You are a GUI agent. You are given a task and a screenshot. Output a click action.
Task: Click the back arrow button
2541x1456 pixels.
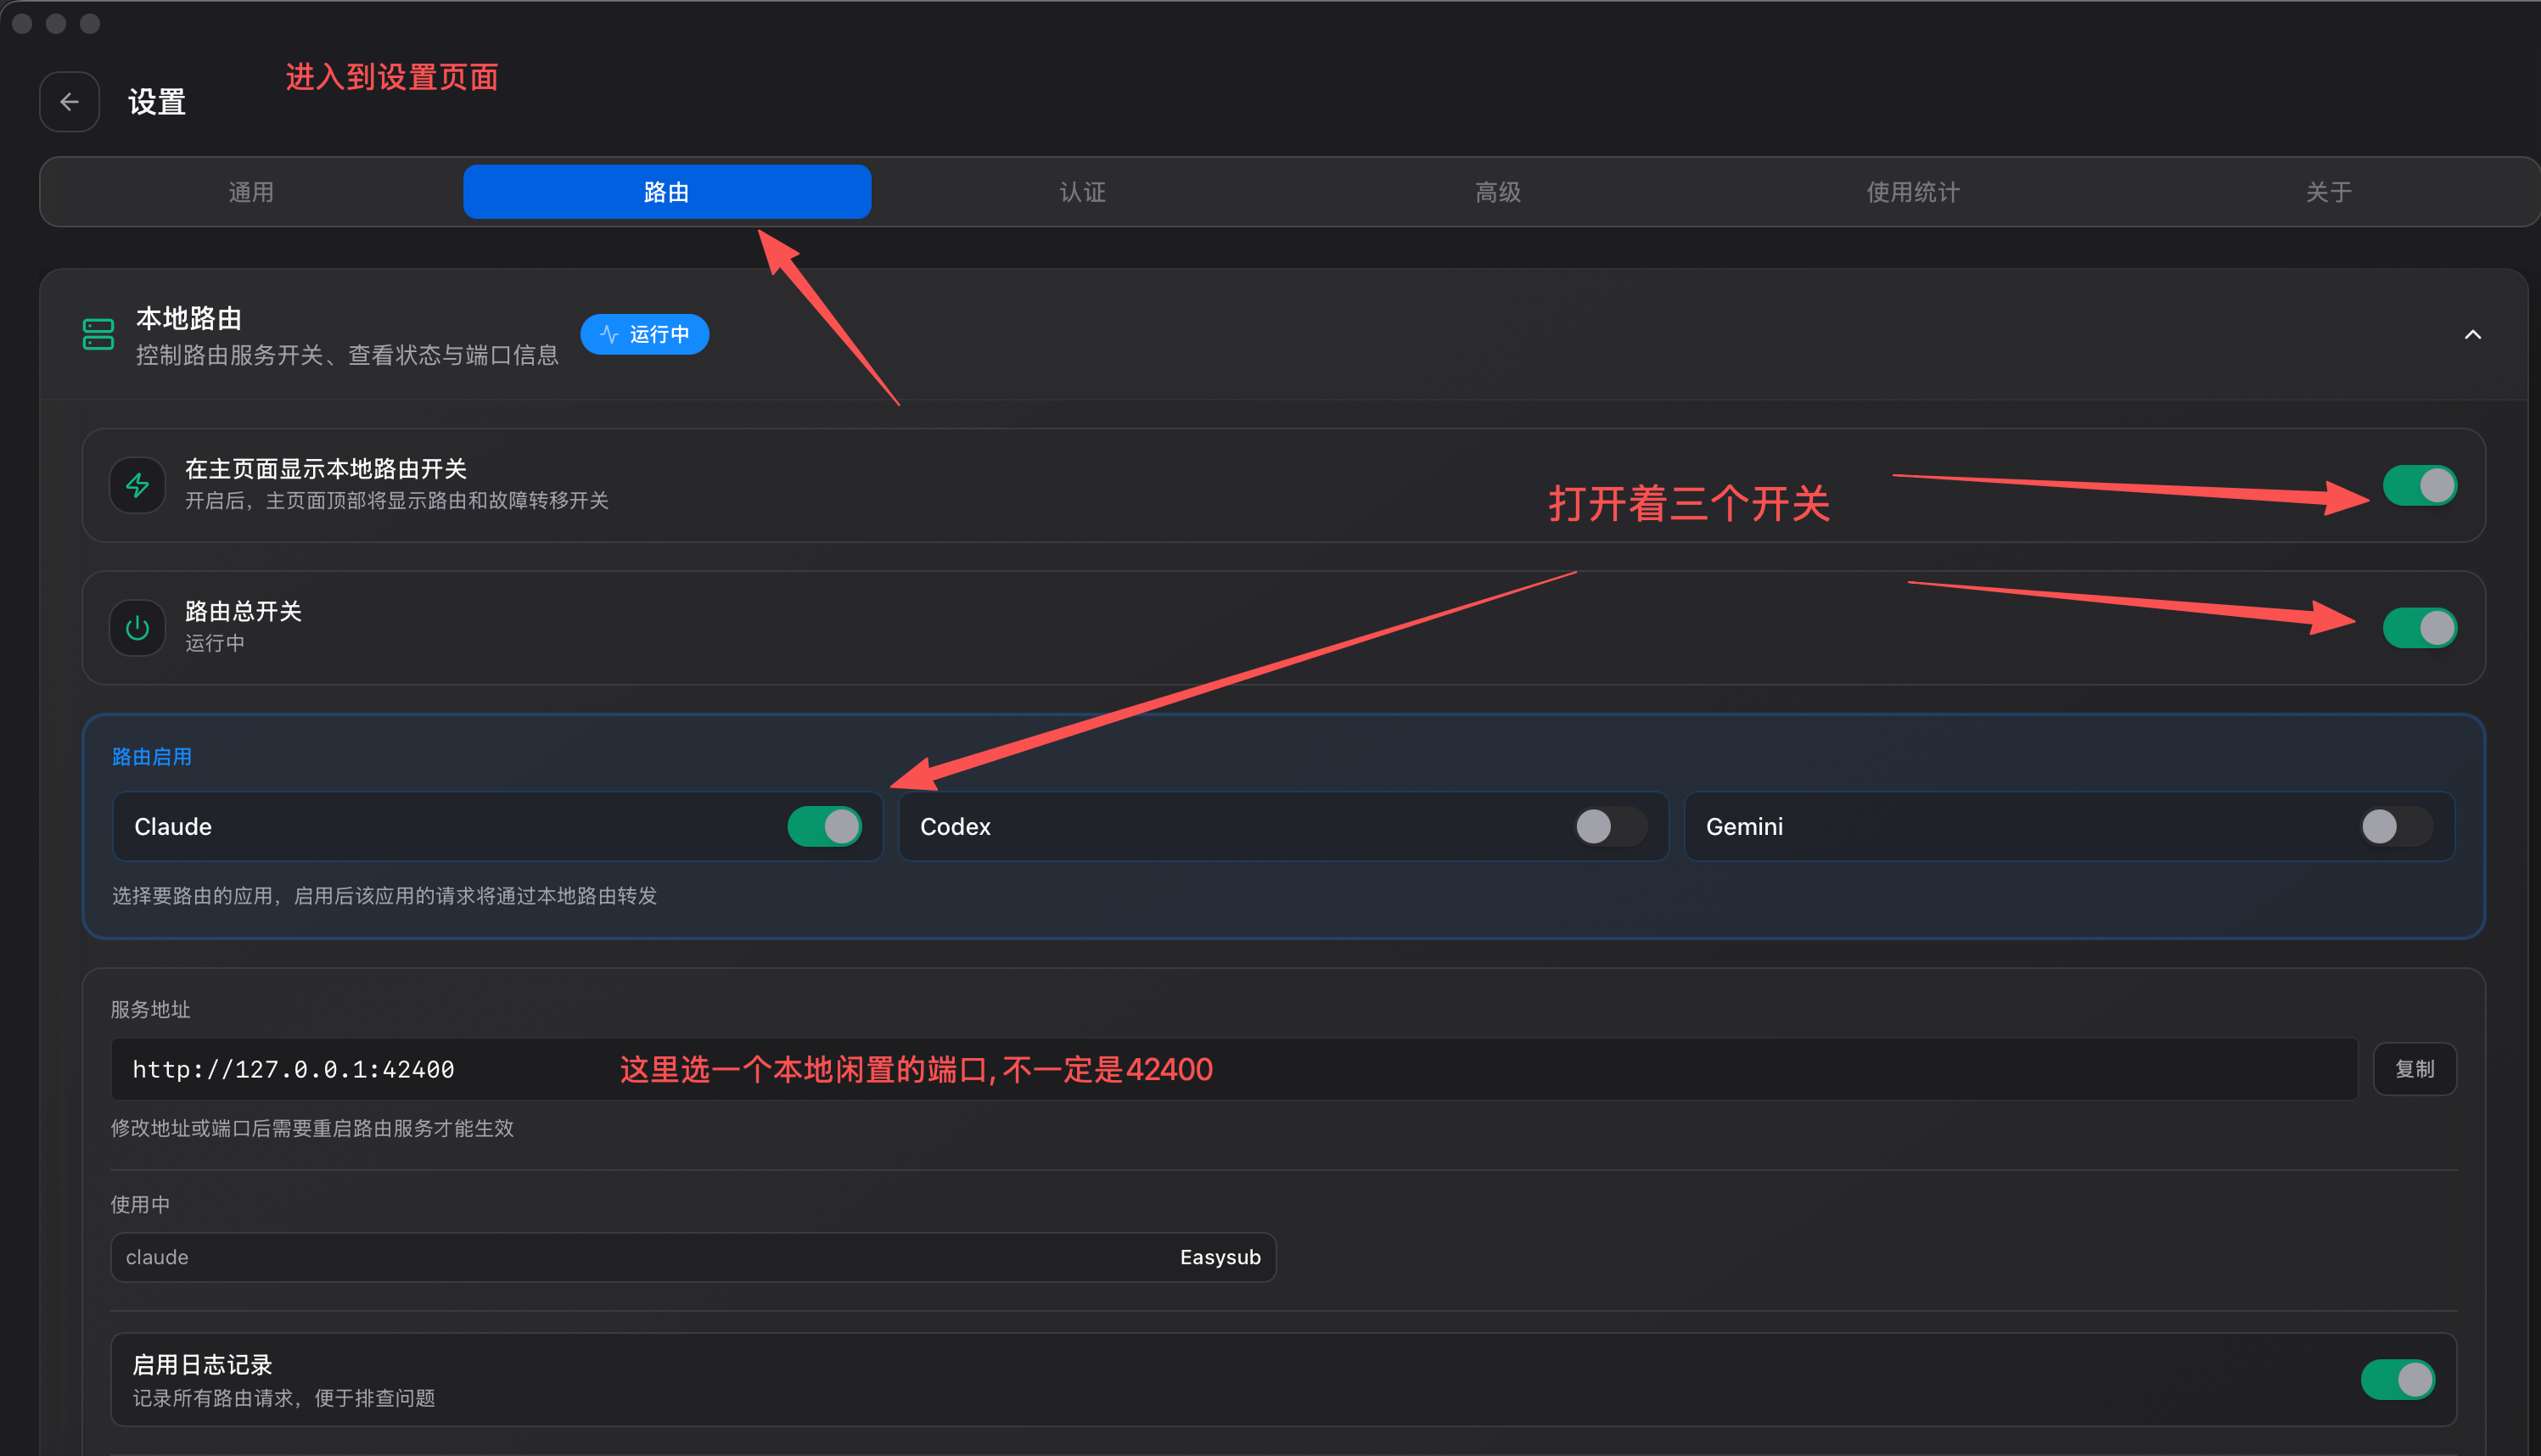tap(69, 102)
